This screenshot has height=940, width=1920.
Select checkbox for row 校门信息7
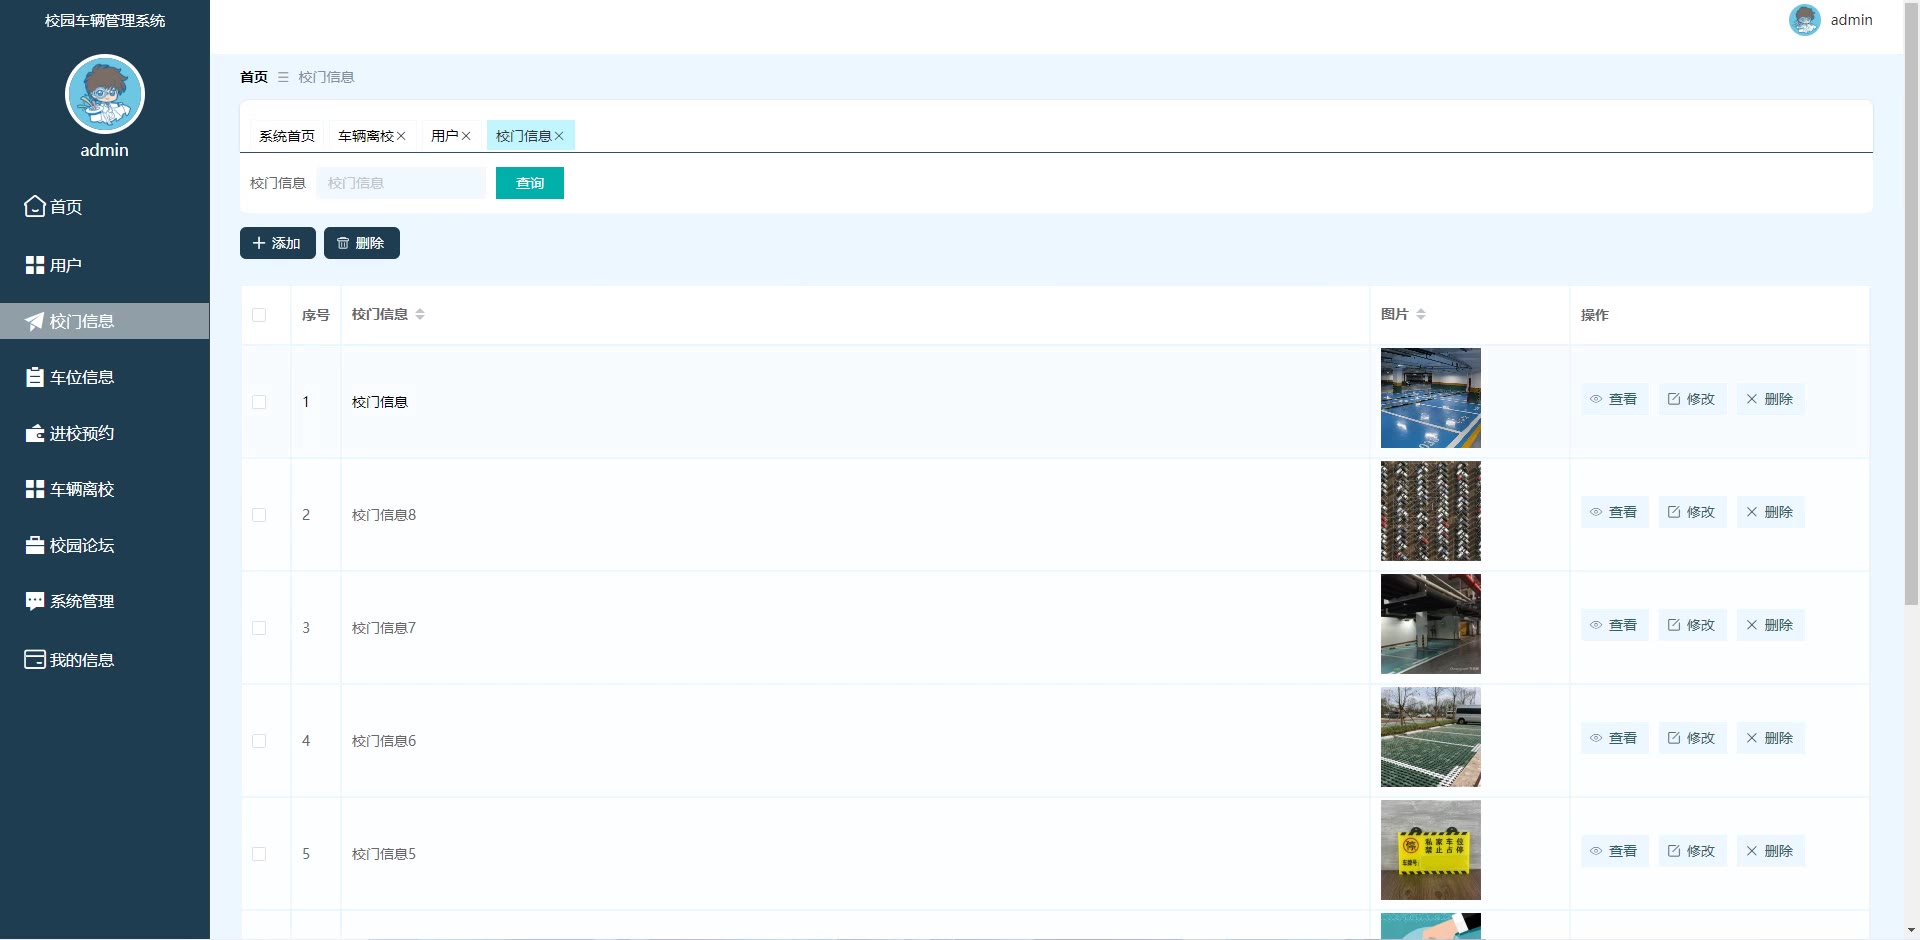pyautogui.click(x=259, y=628)
